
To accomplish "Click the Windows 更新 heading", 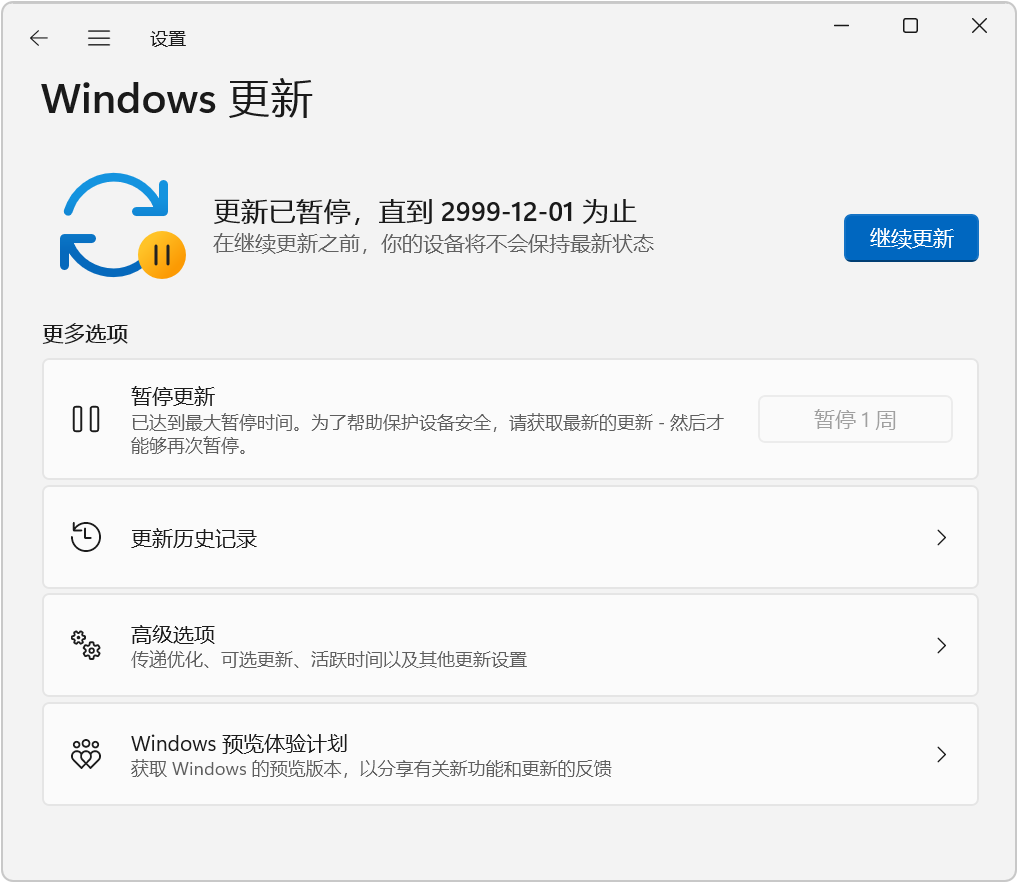I will click(177, 99).
